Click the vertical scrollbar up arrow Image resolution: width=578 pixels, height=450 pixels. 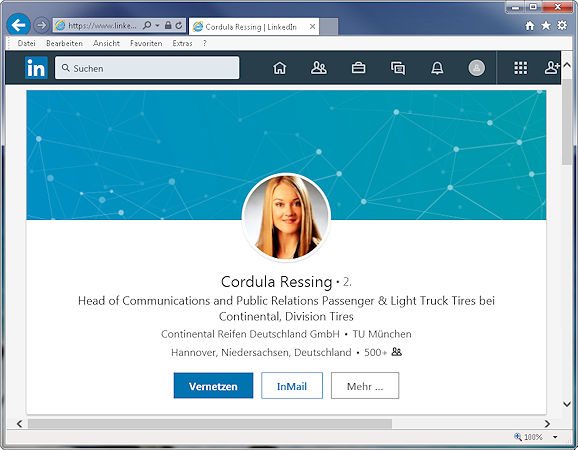click(x=567, y=65)
